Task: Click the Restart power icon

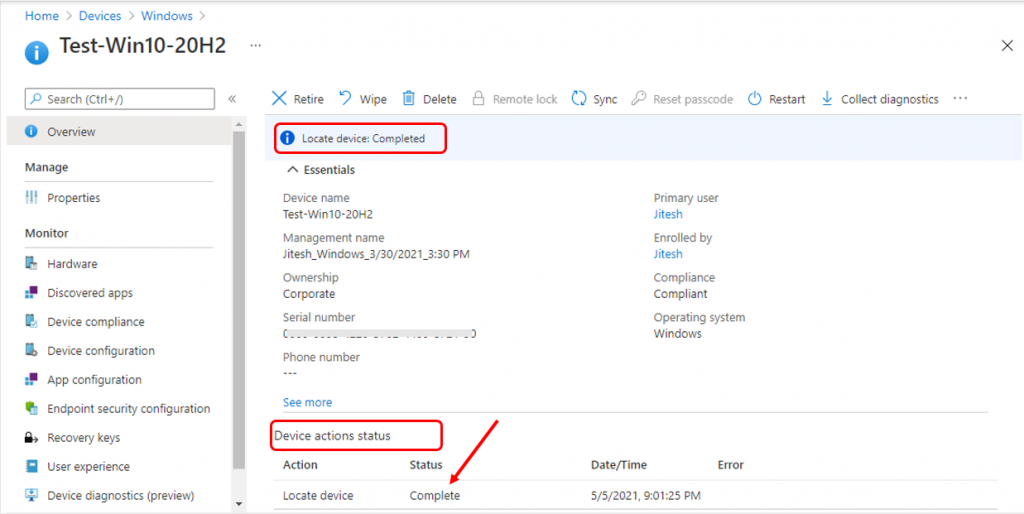Action: coord(755,99)
